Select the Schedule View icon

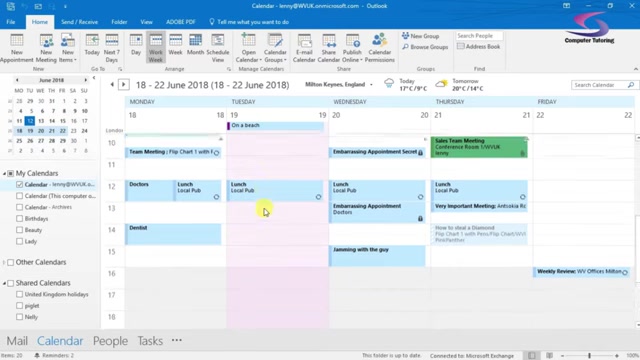coord(218,48)
